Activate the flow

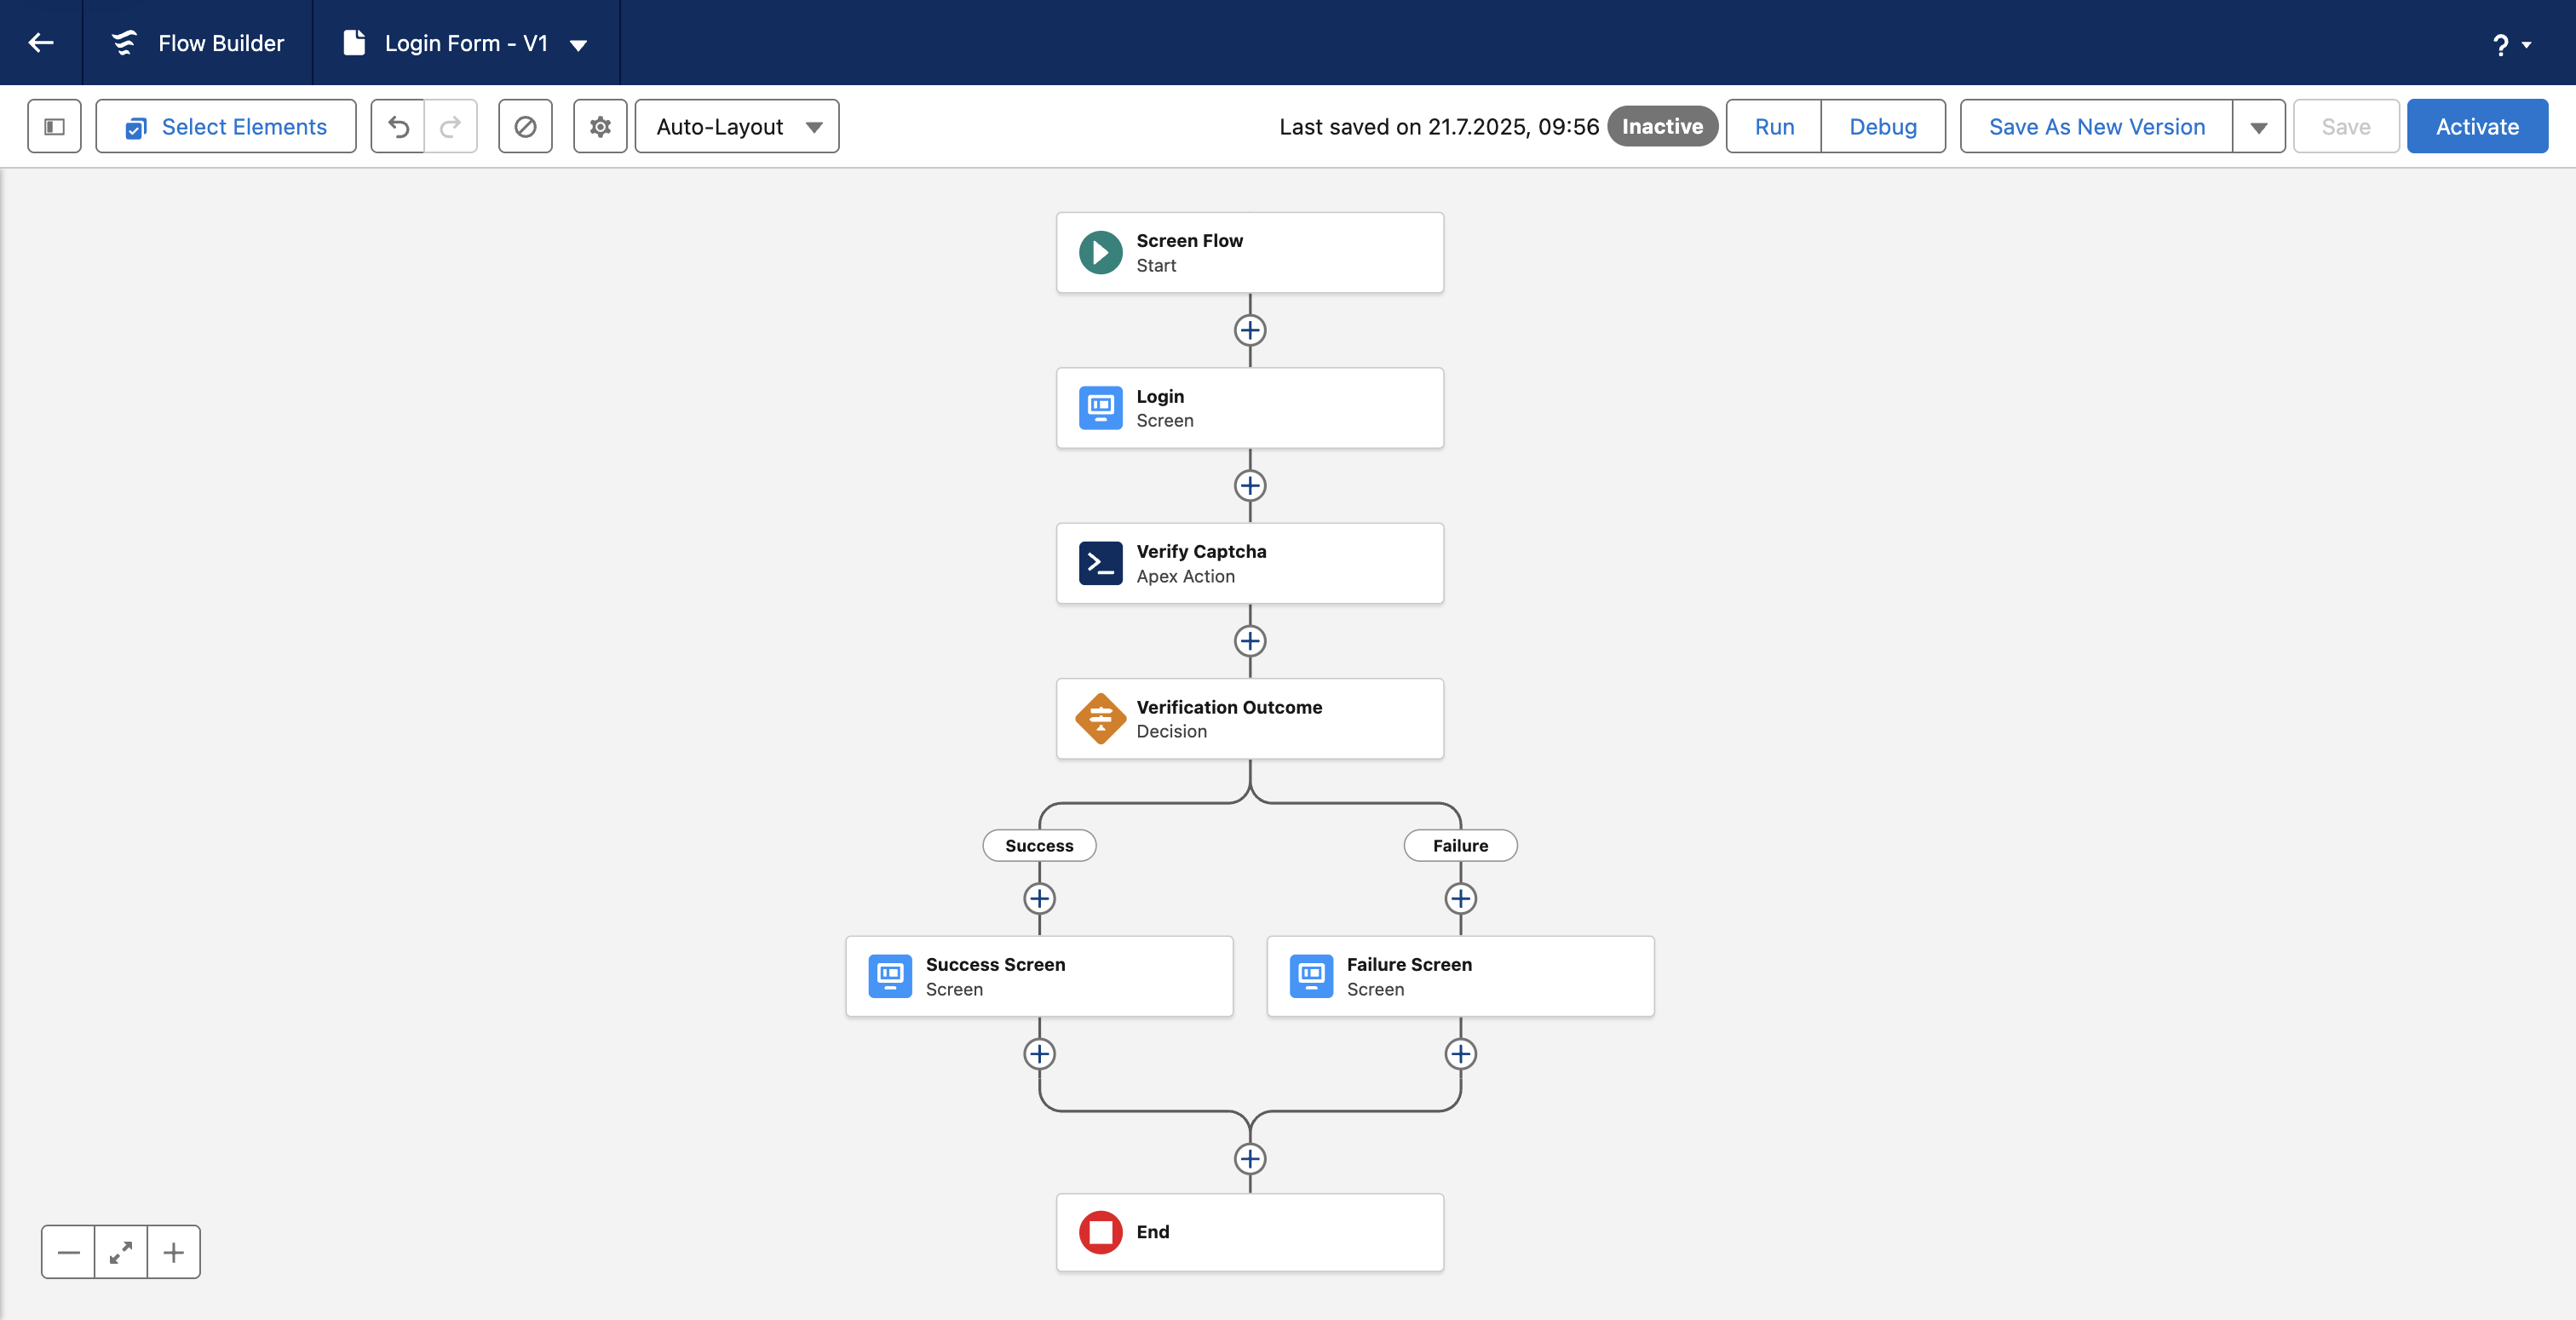pos(2477,127)
